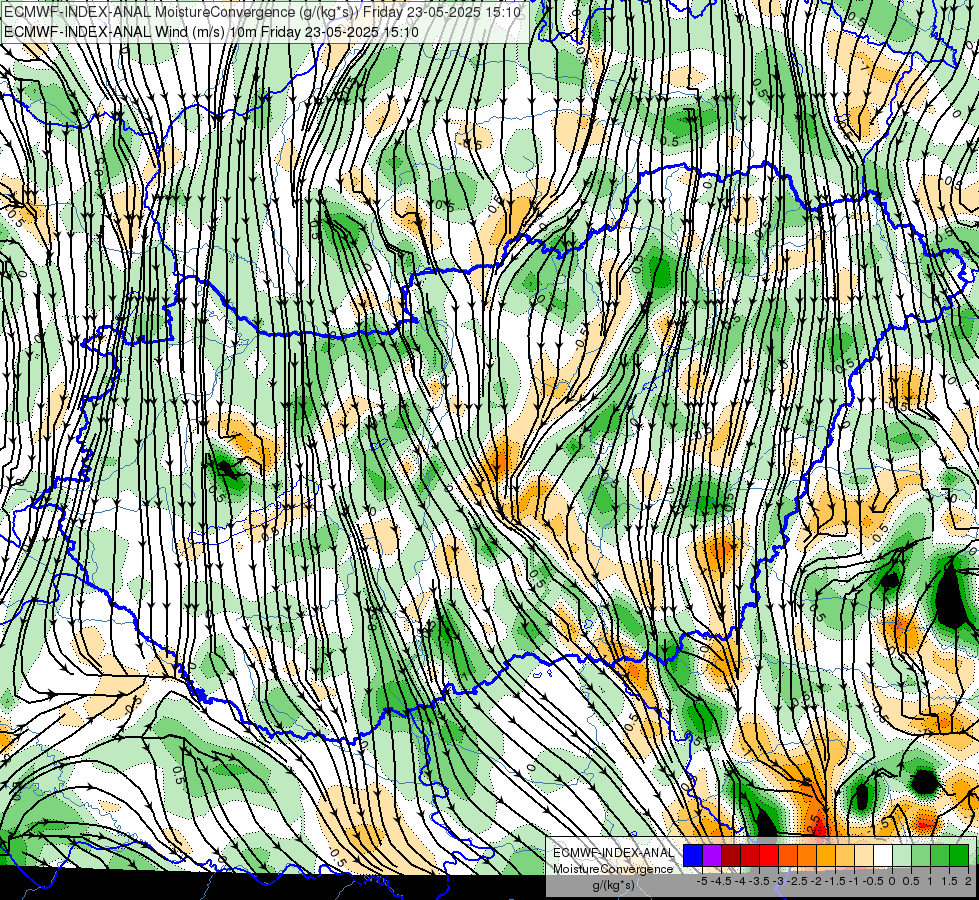Viewport: 979px width, 900px height.
Task: Select the legend swatch between -4 and -3.5
Action: pyautogui.click(x=750, y=855)
